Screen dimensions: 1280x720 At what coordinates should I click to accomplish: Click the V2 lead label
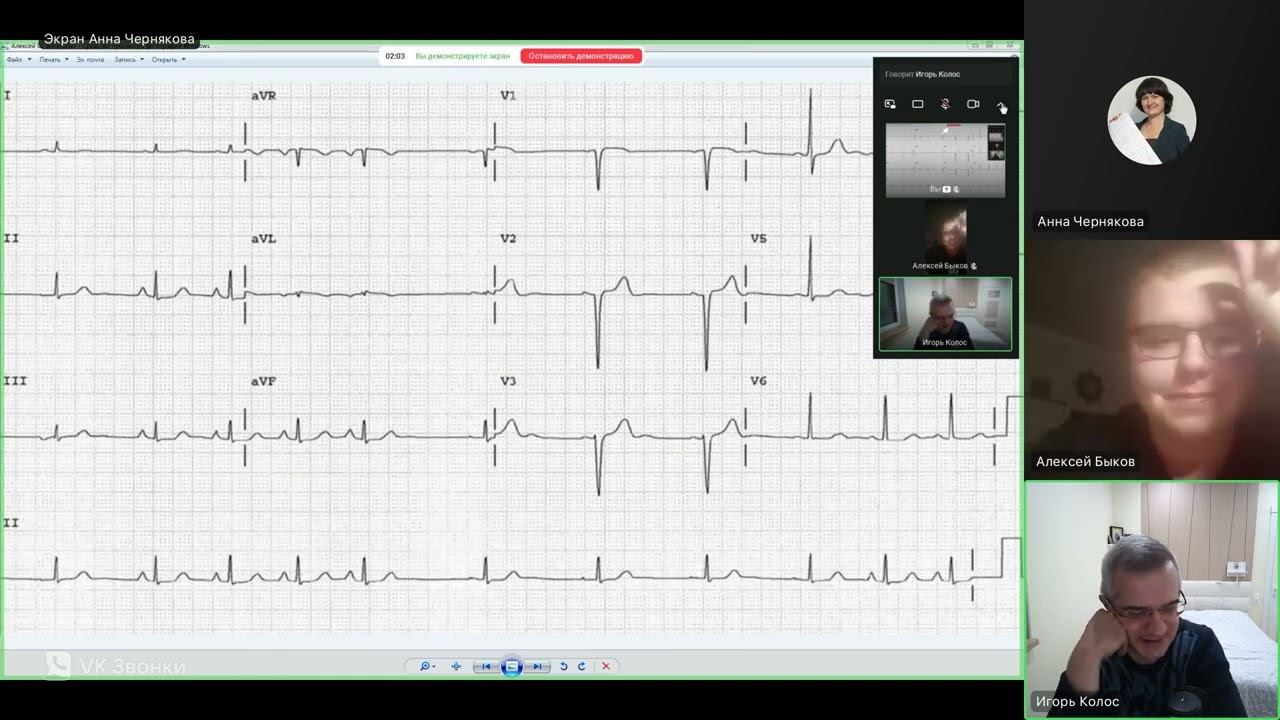tap(508, 239)
